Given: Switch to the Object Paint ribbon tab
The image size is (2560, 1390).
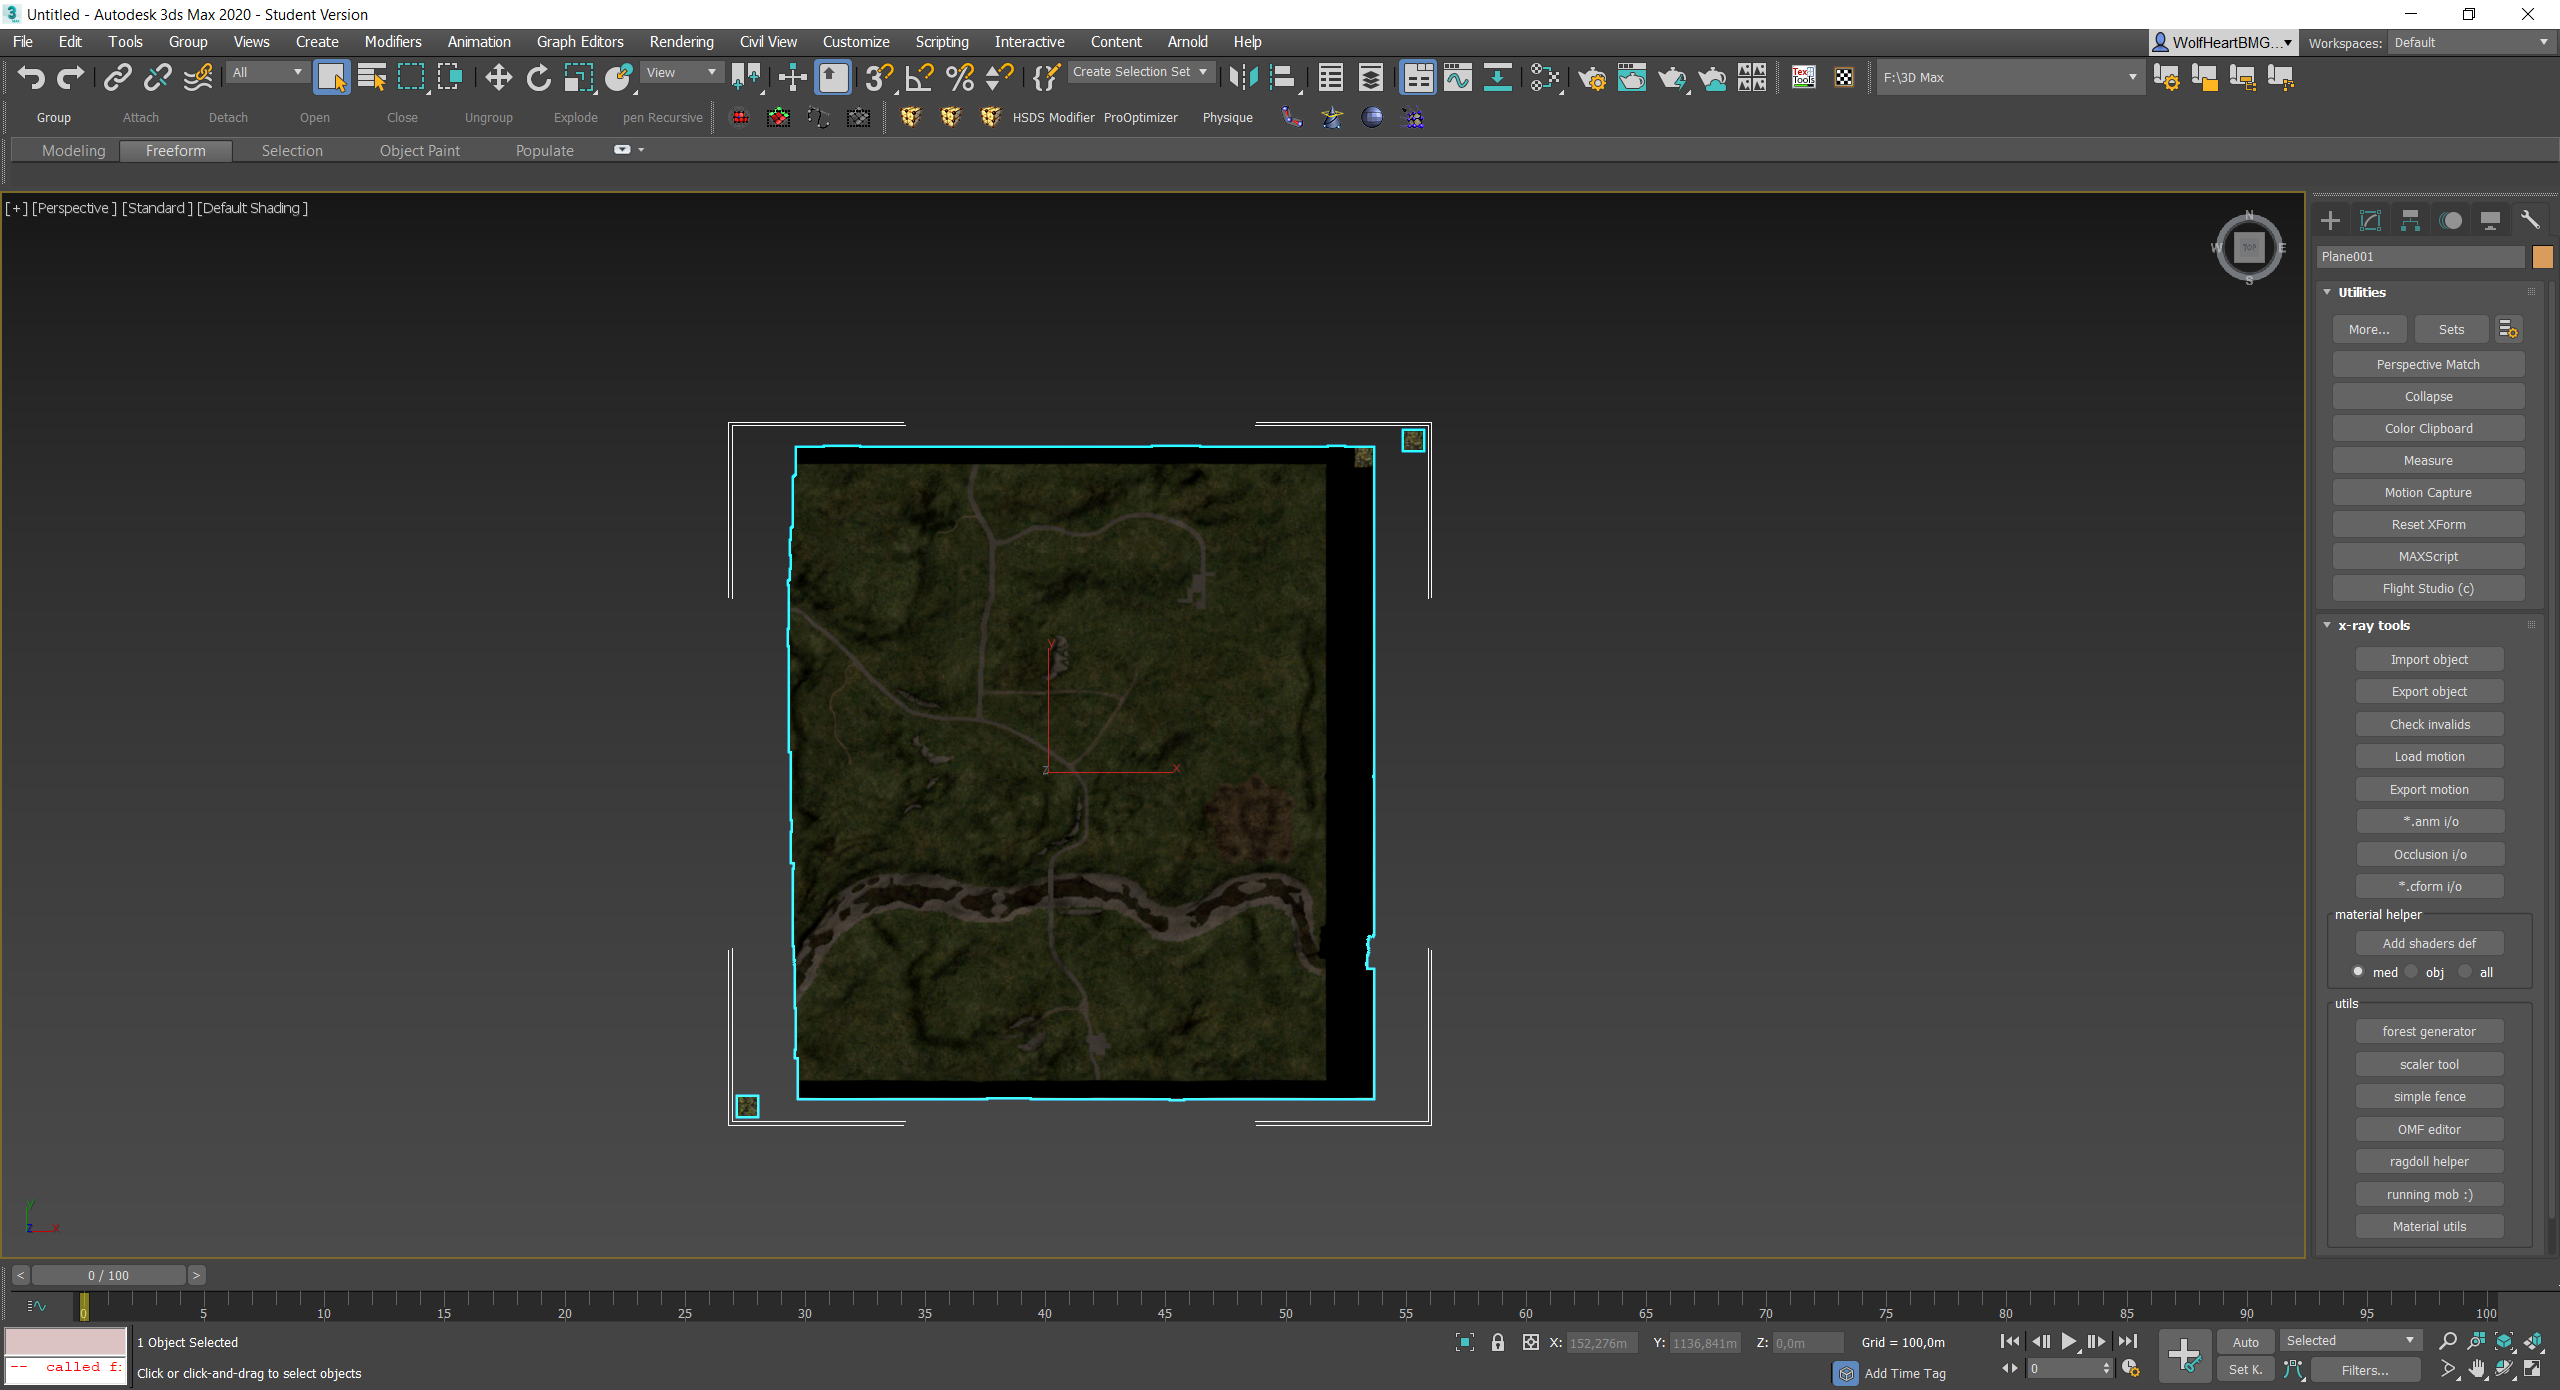Looking at the screenshot, I should click(x=420, y=150).
